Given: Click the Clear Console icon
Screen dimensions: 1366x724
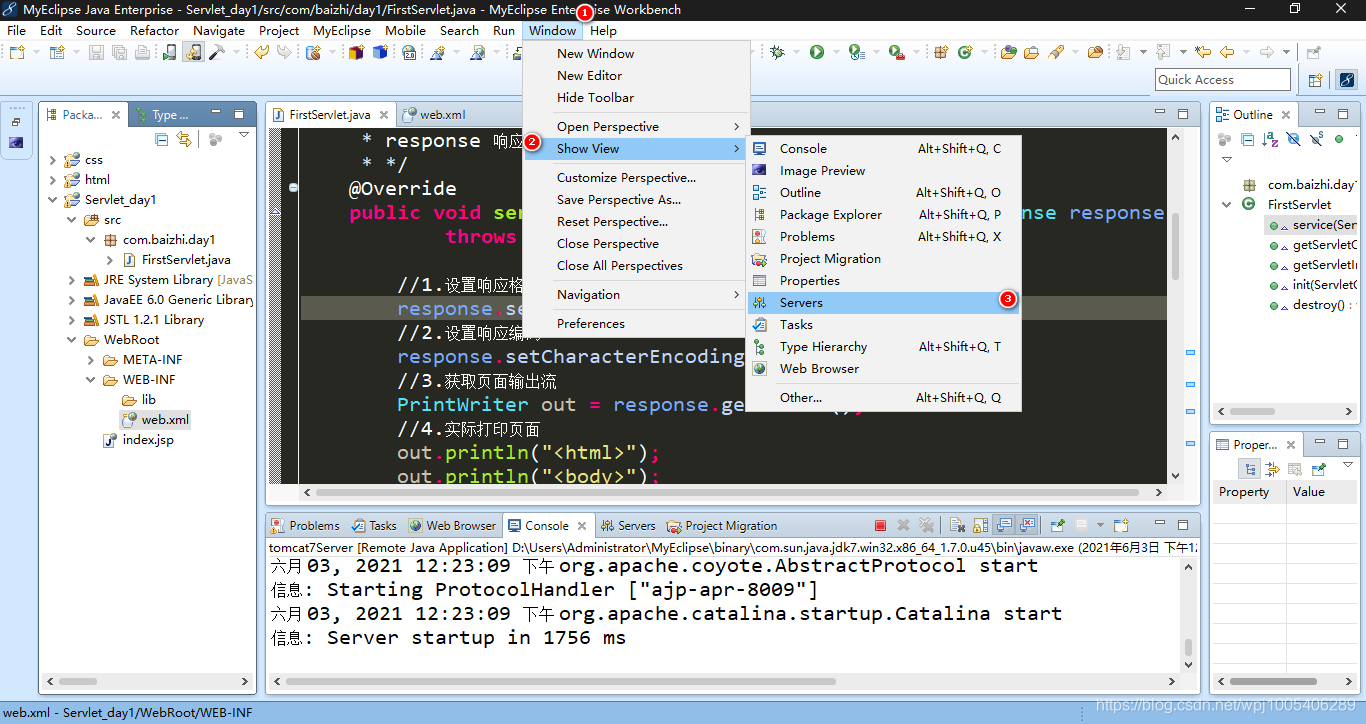Looking at the screenshot, I should click(x=956, y=526).
